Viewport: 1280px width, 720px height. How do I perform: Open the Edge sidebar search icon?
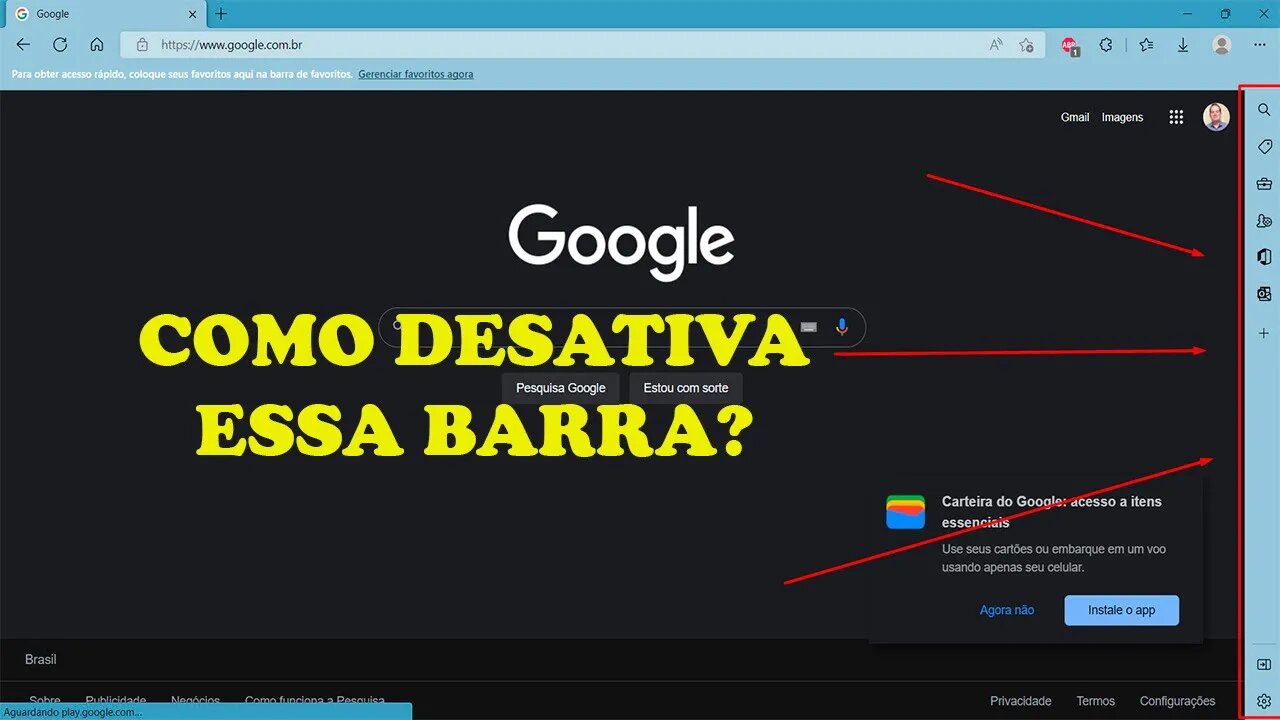tap(1264, 110)
